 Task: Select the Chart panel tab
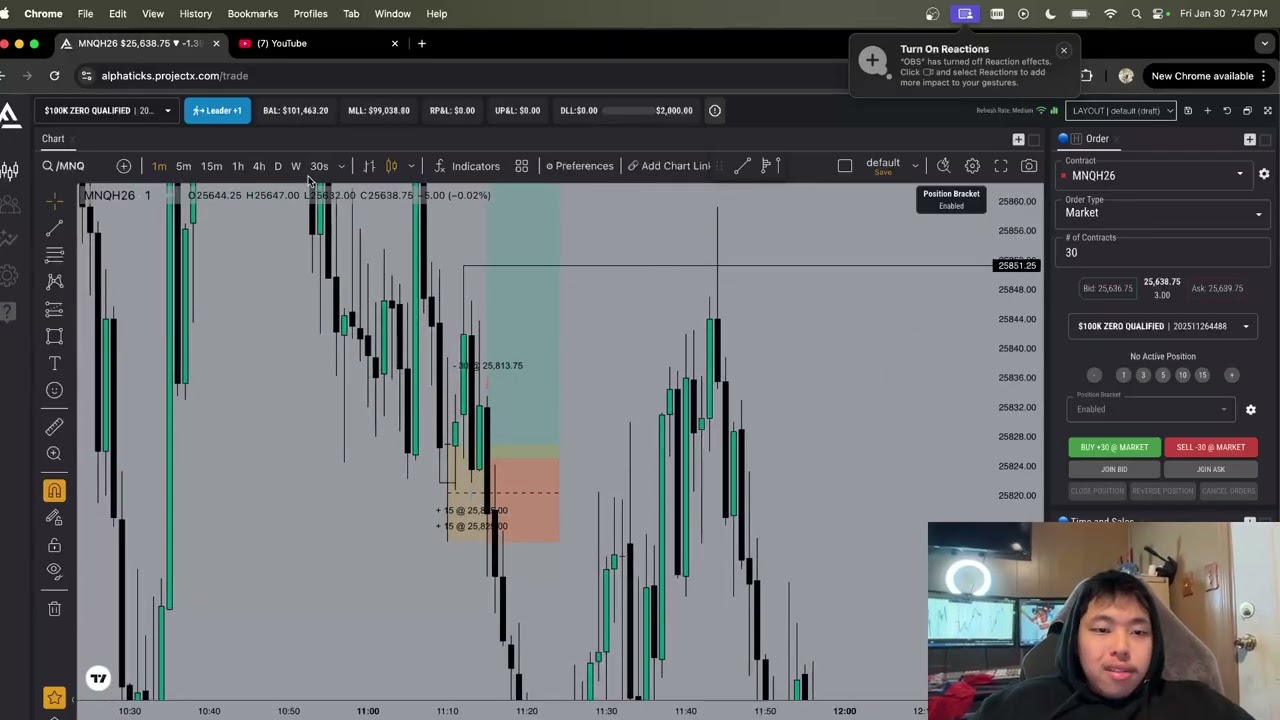click(53, 139)
